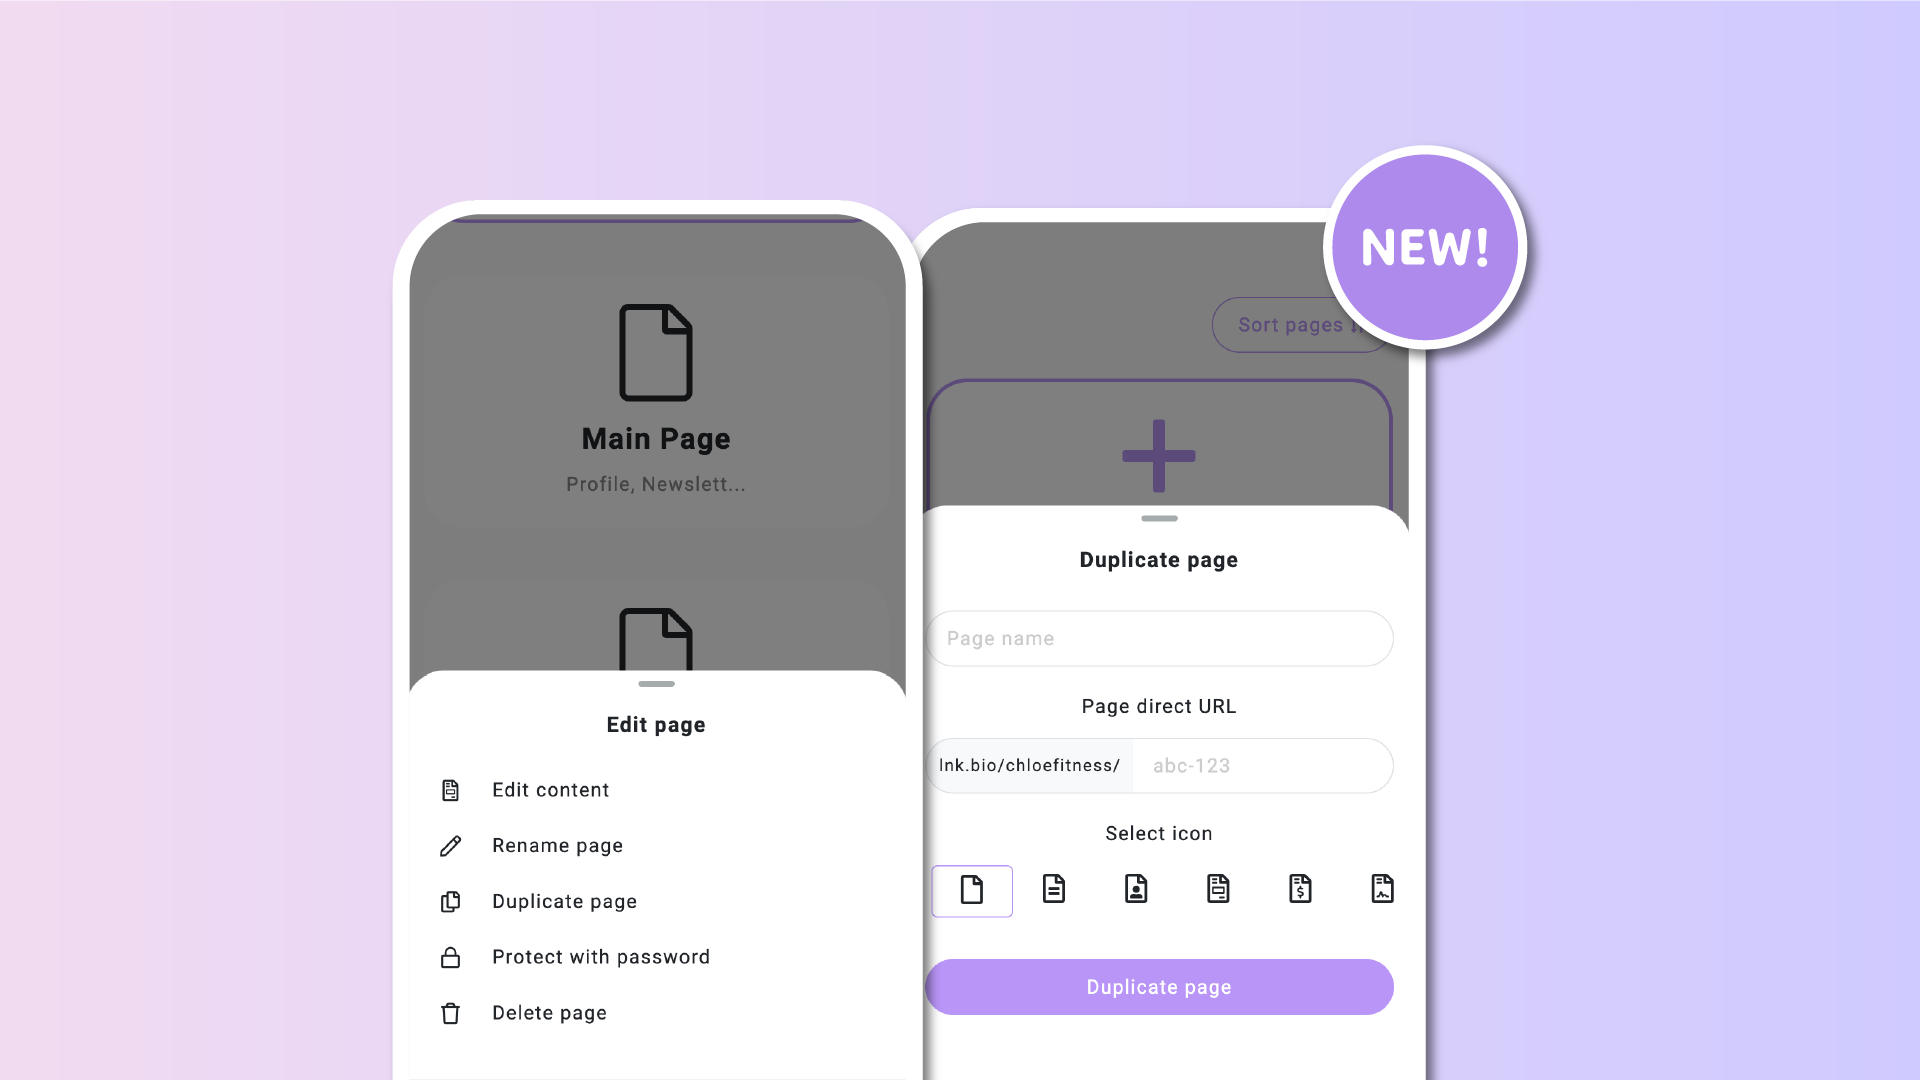Click the Duplicate page button to confirm
Viewport: 1920px width, 1080px height.
(x=1158, y=986)
